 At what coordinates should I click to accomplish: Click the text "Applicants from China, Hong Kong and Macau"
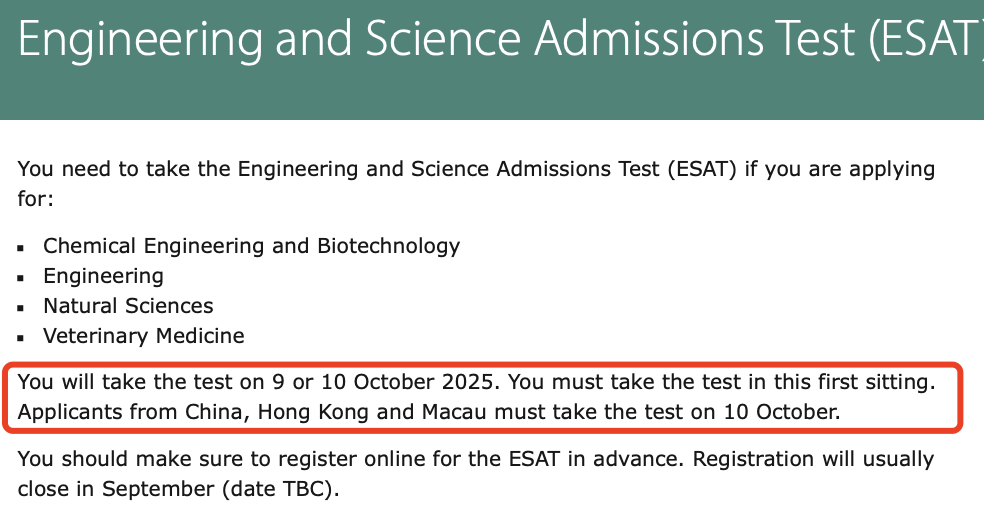click(x=252, y=412)
